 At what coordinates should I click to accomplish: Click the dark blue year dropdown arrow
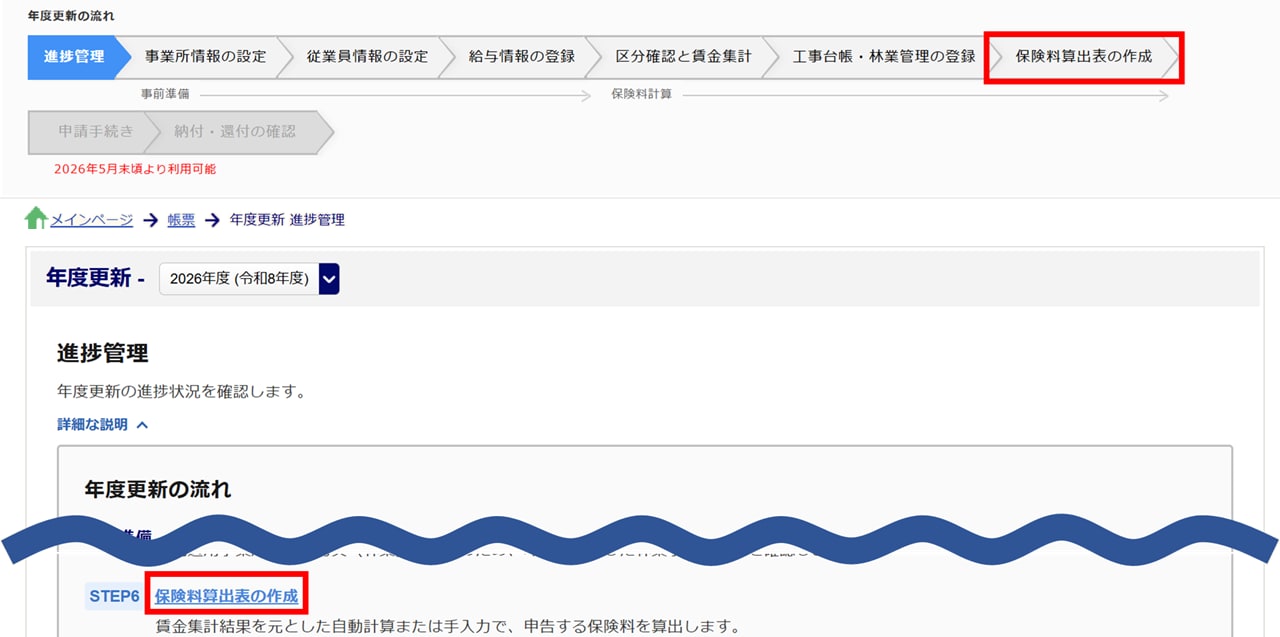click(x=329, y=279)
